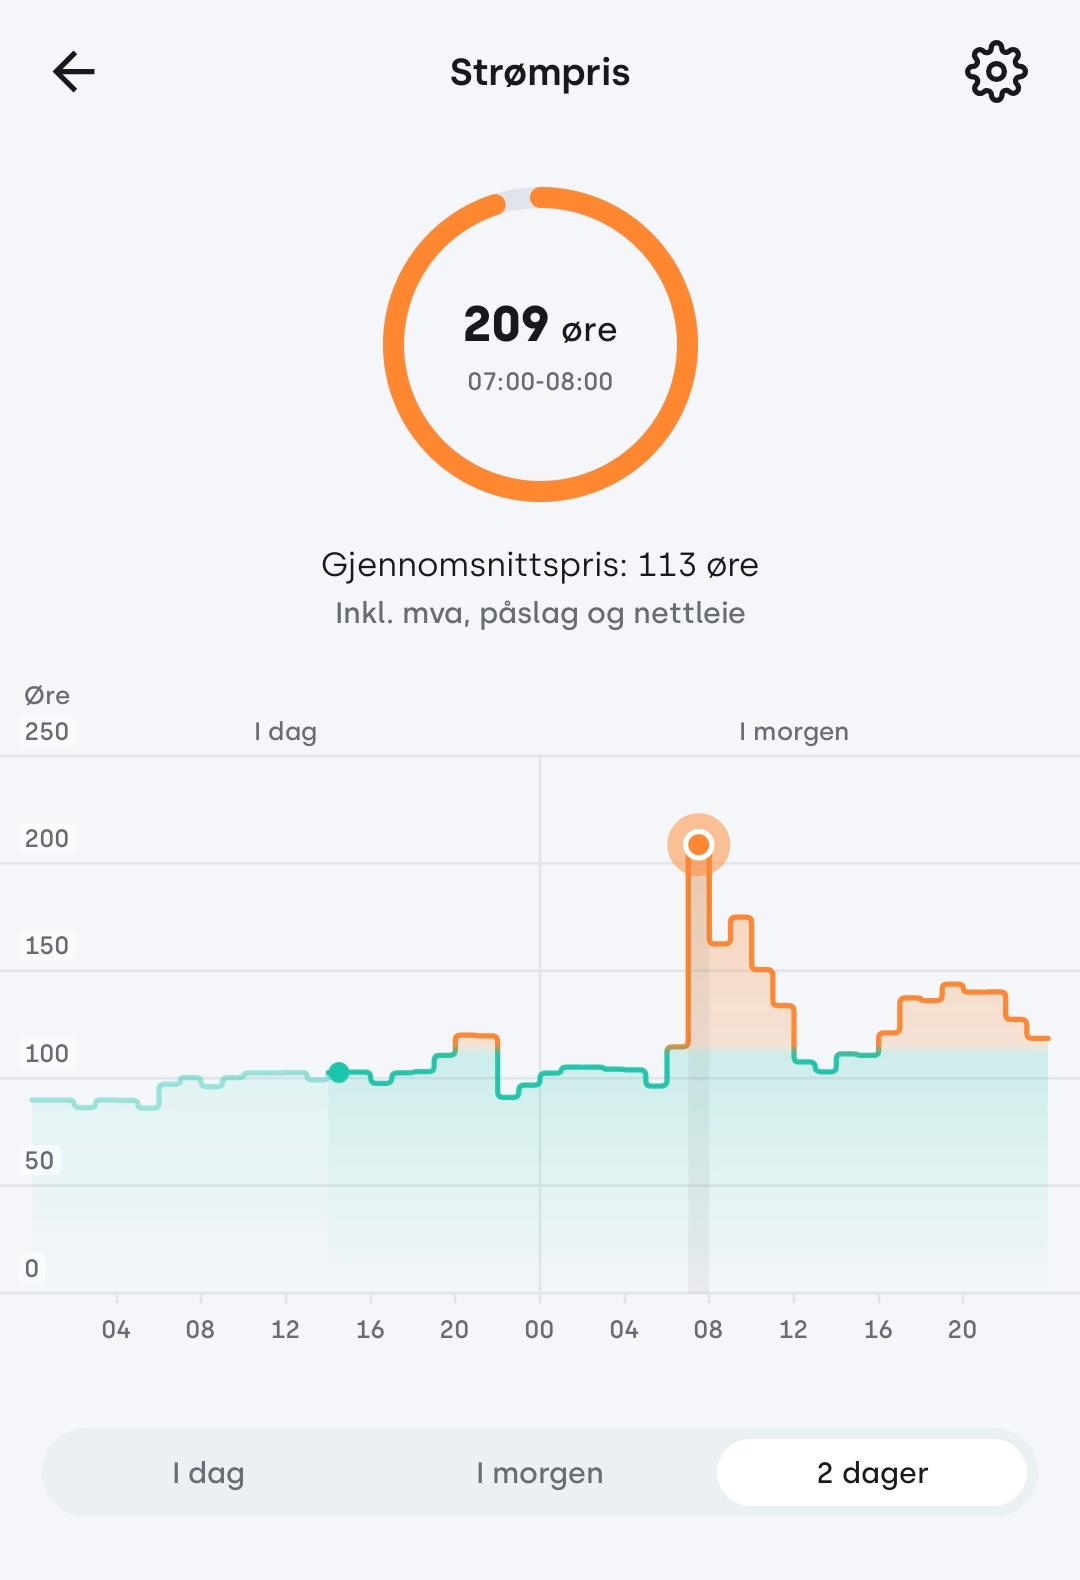
Task: Tap the 12 hour tick under tomorrow
Action: coord(793,1329)
